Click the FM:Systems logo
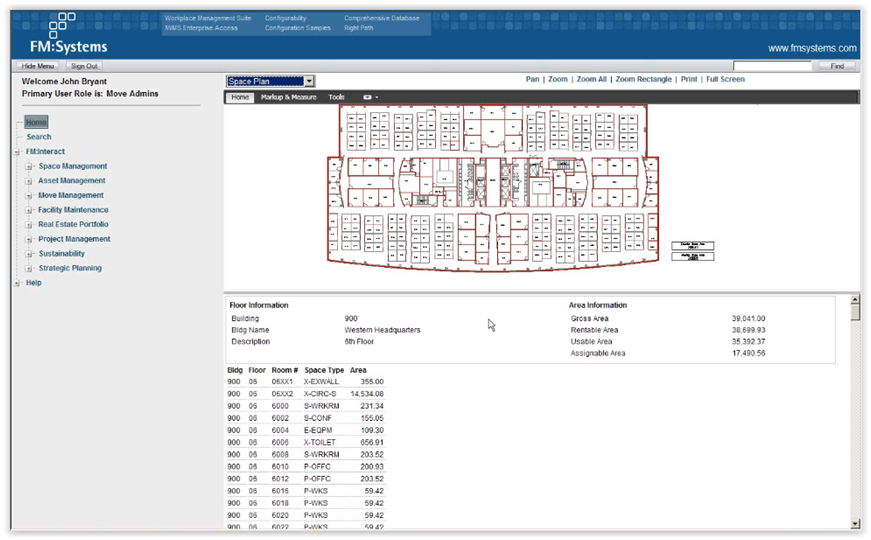Viewport: 871px width, 540px height. 68,34
